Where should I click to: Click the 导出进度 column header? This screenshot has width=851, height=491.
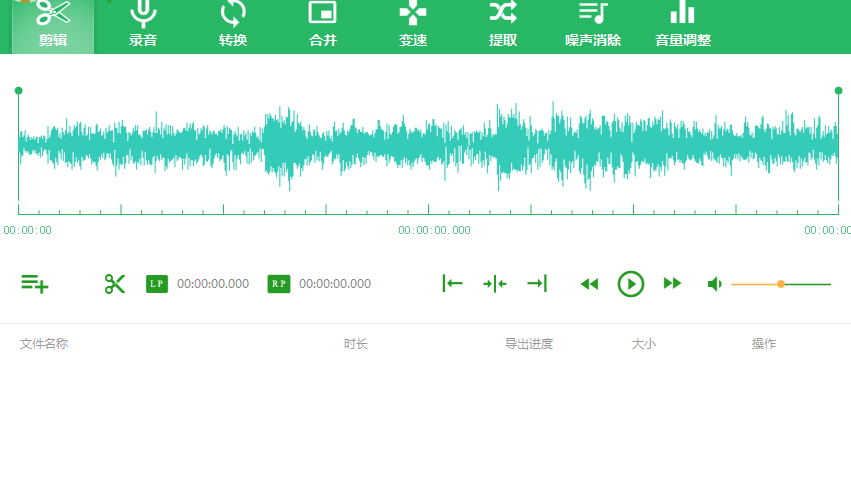tap(529, 343)
